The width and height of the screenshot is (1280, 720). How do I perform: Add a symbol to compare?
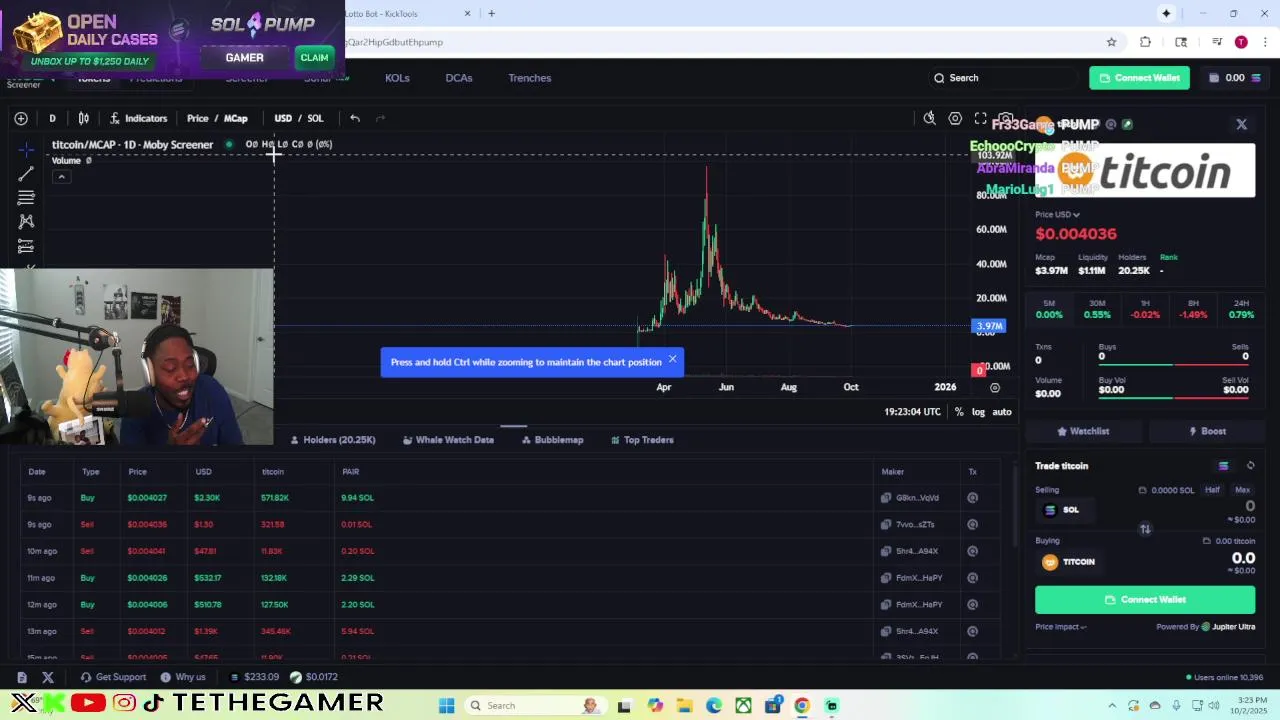21,118
